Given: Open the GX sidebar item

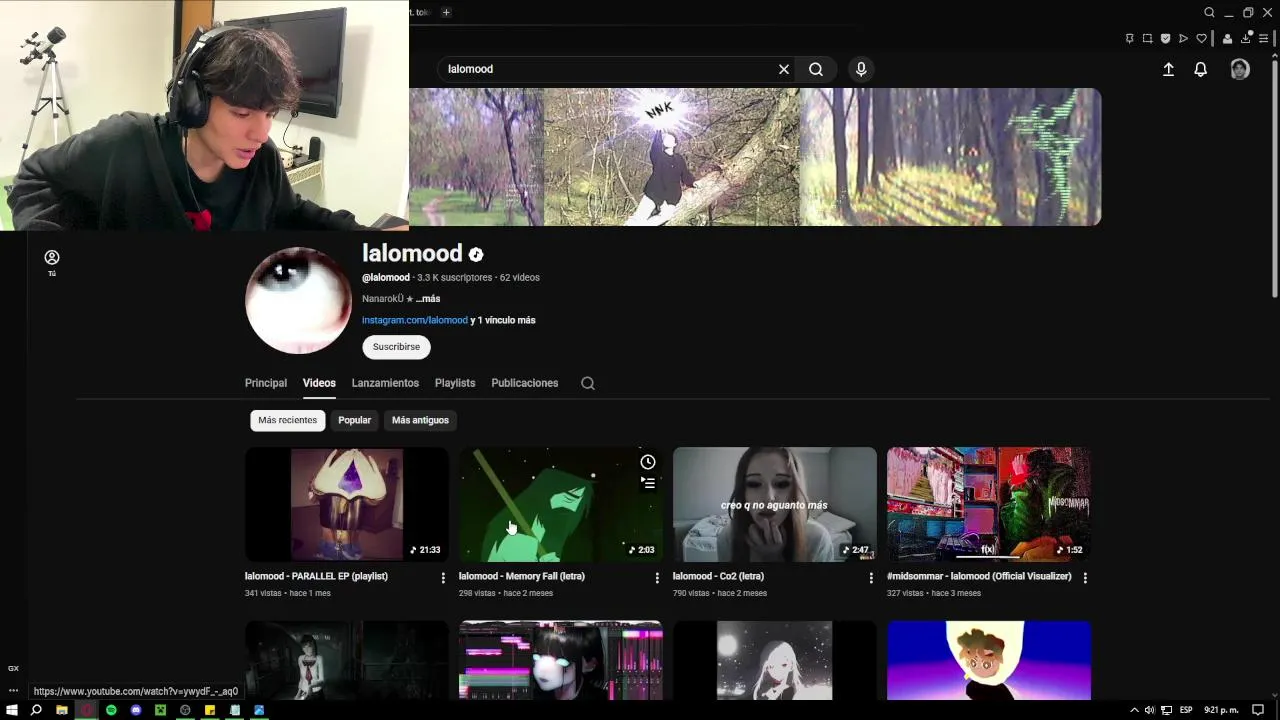Looking at the screenshot, I should coord(13,668).
